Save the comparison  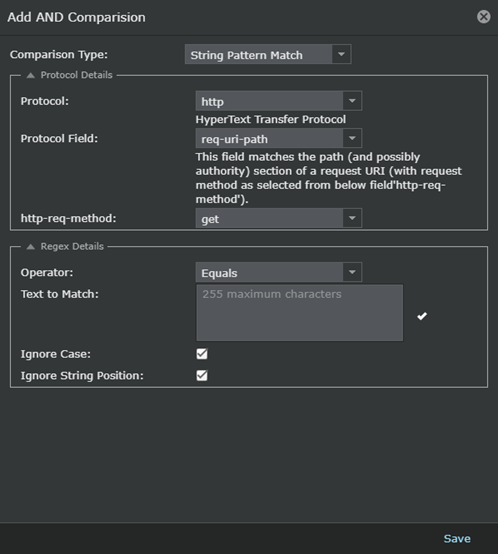(457, 538)
